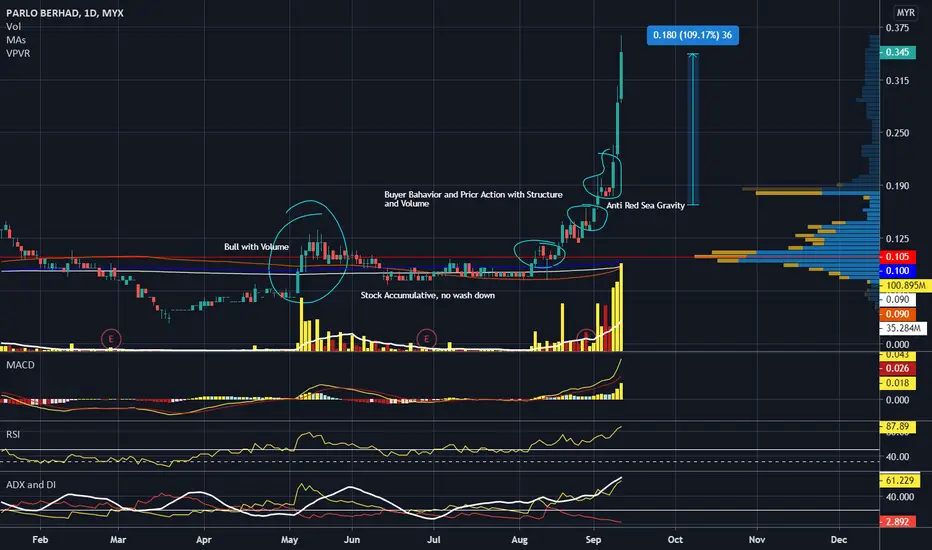Select the Stock Accumulative, no wash down note
932x550 pixels.
click(x=427, y=296)
